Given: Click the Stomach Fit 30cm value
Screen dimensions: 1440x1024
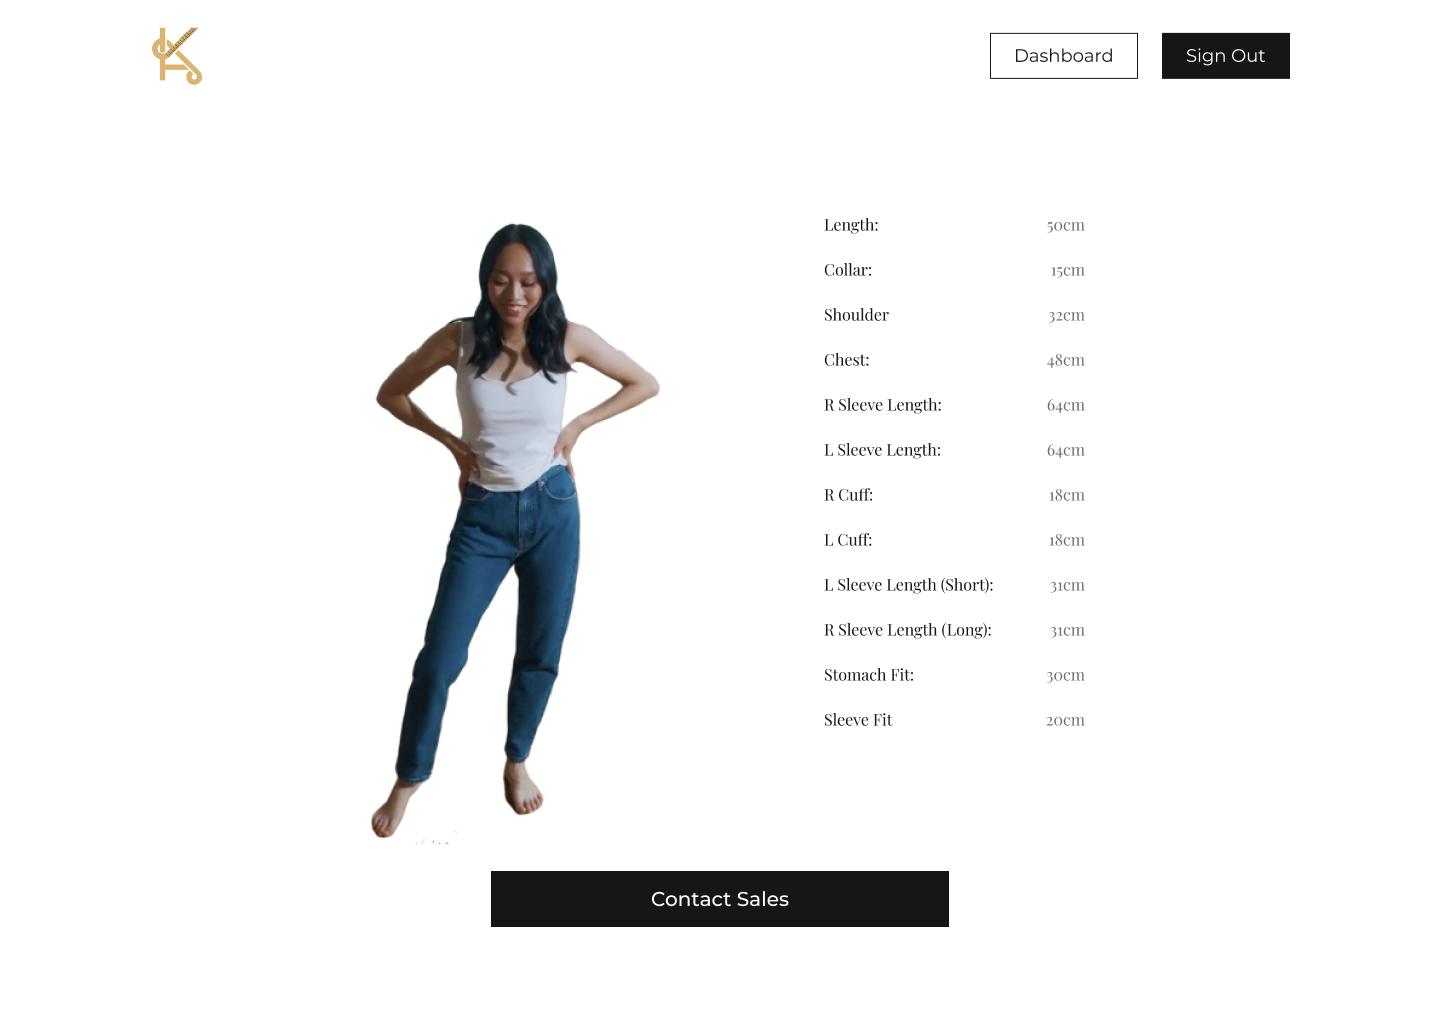Looking at the screenshot, I should (1065, 675).
